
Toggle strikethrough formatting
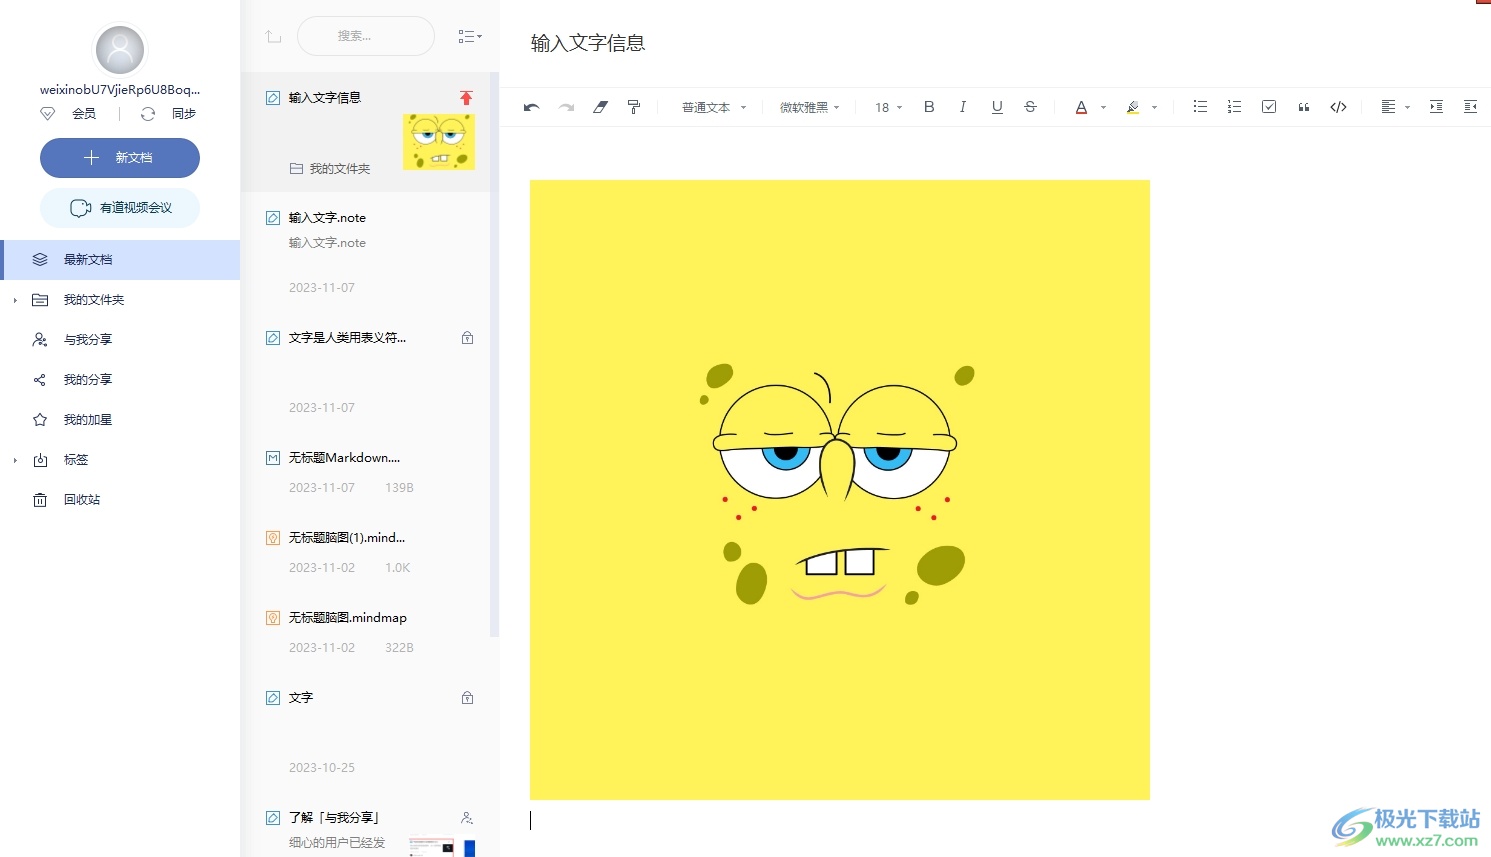coord(1030,107)
